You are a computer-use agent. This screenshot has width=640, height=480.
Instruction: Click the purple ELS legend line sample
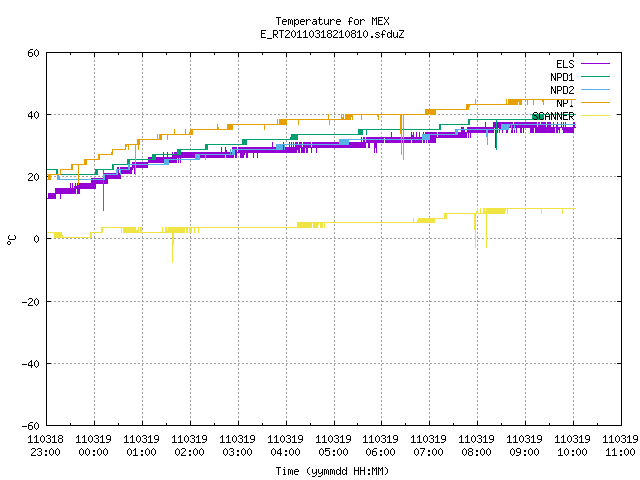[x=595, y=64]
